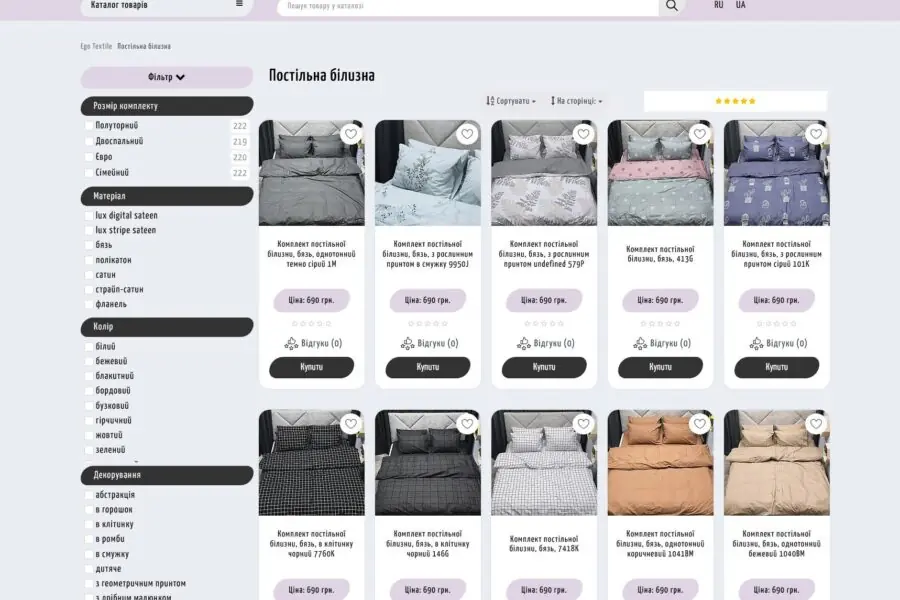Viewport: 900px width, 600px height.
Task: Click Купити for the 579P set
Action: 544,367
